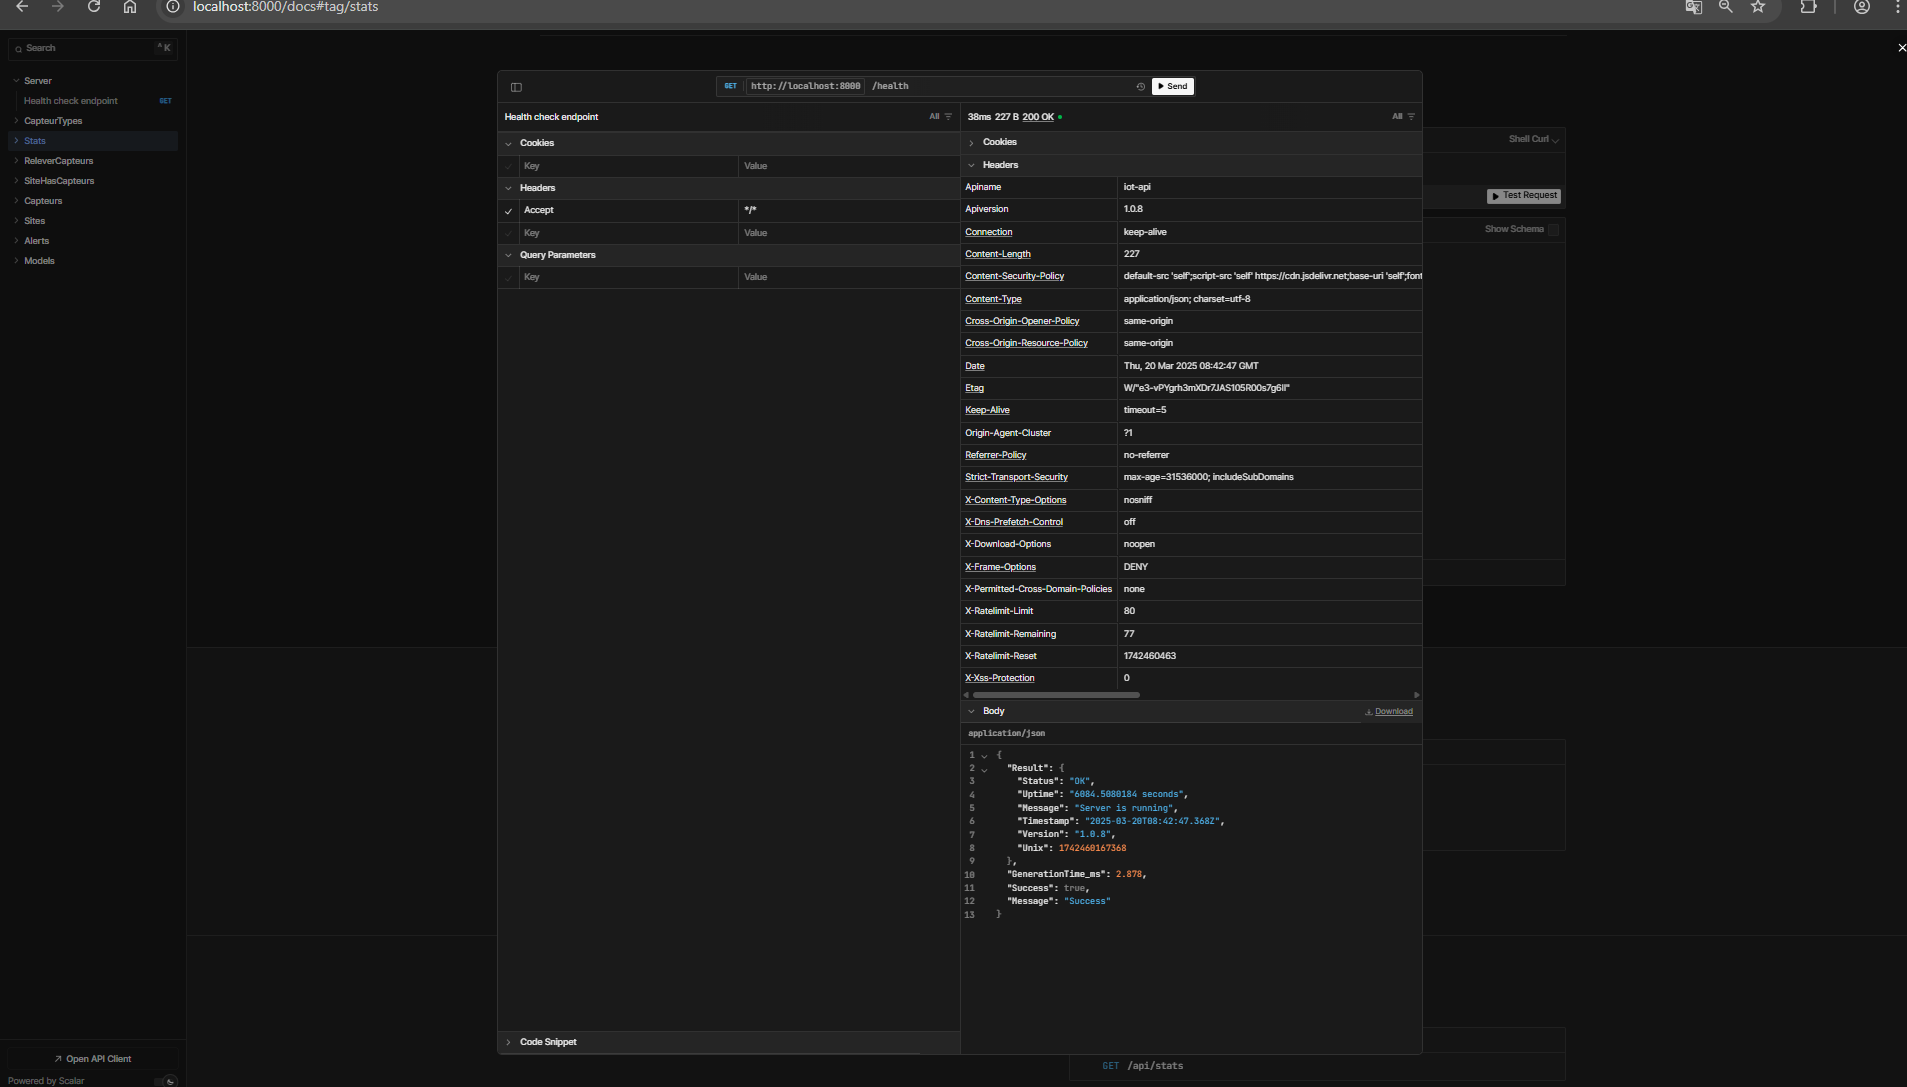
Task: Click the Connection header link
Action: [x=988, y=232]
